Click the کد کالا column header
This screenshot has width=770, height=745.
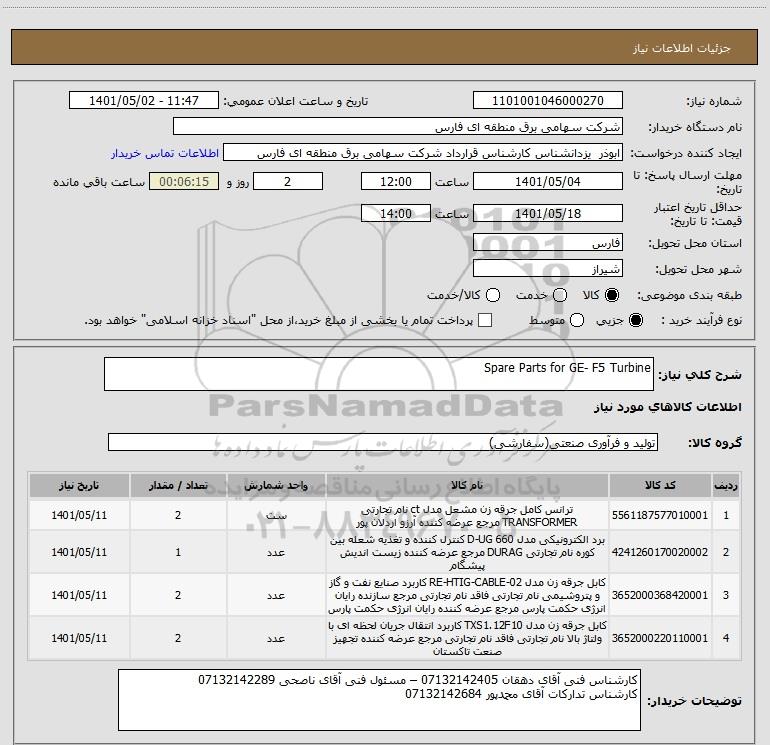[660, 486]
